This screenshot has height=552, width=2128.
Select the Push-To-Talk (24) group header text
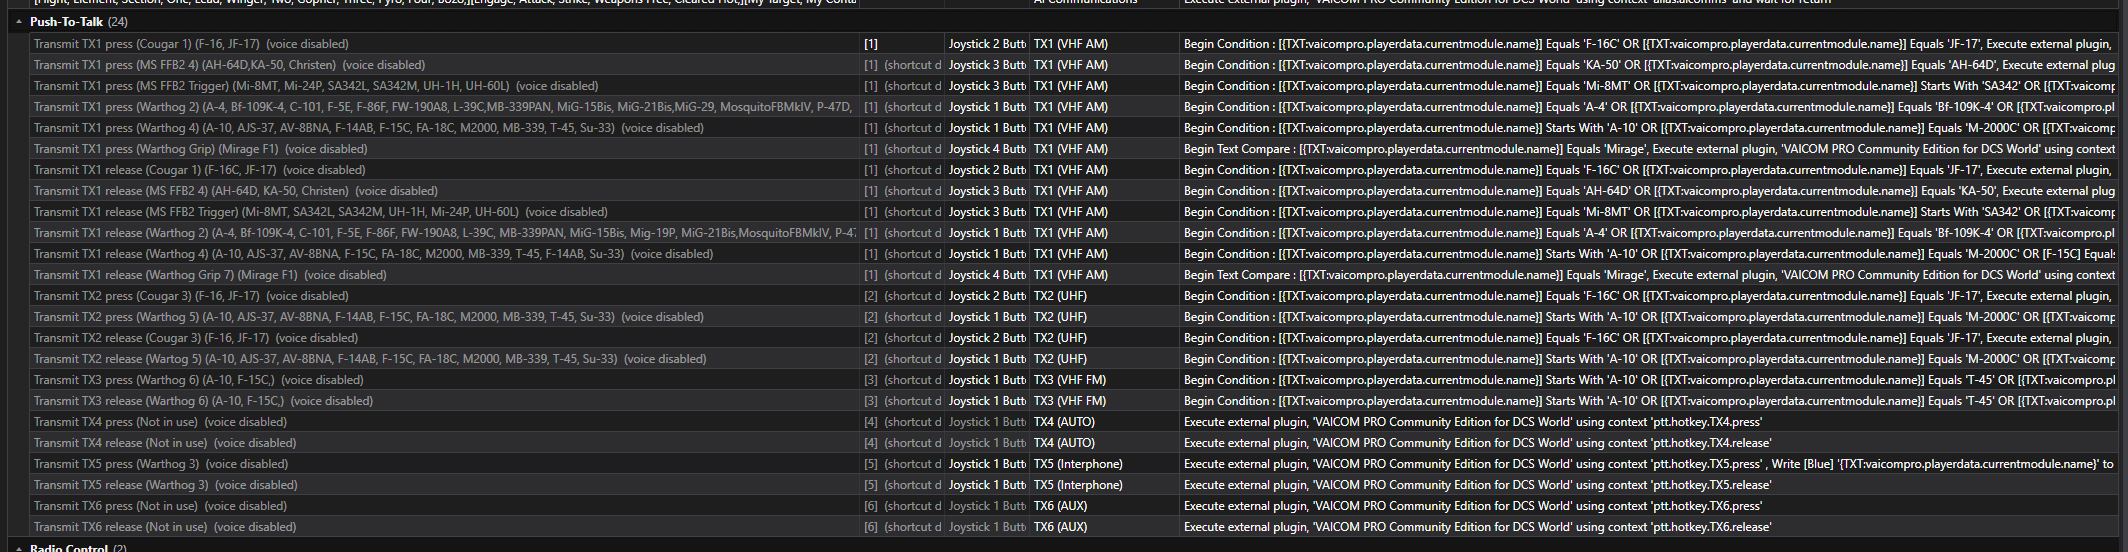click(x=79, y=22)
